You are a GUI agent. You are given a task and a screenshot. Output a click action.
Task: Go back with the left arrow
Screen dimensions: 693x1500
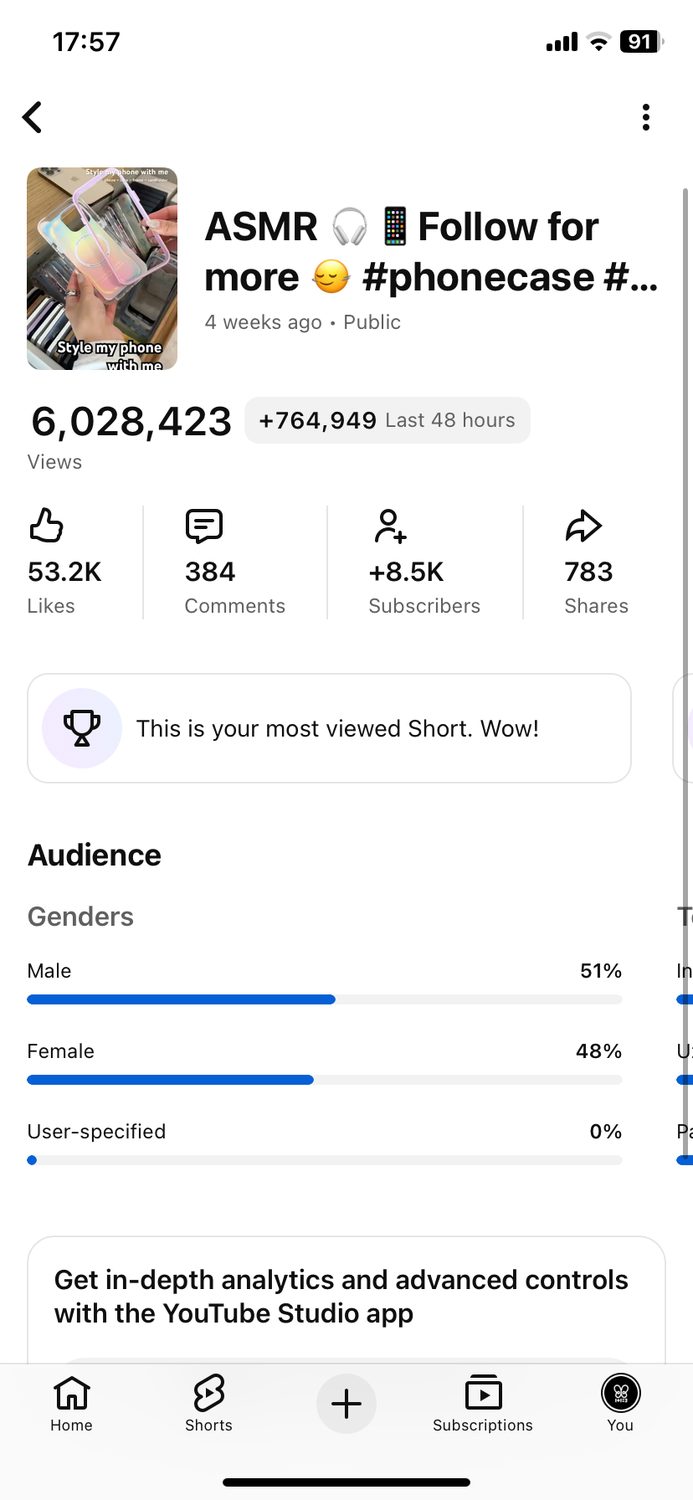(33, 117)
